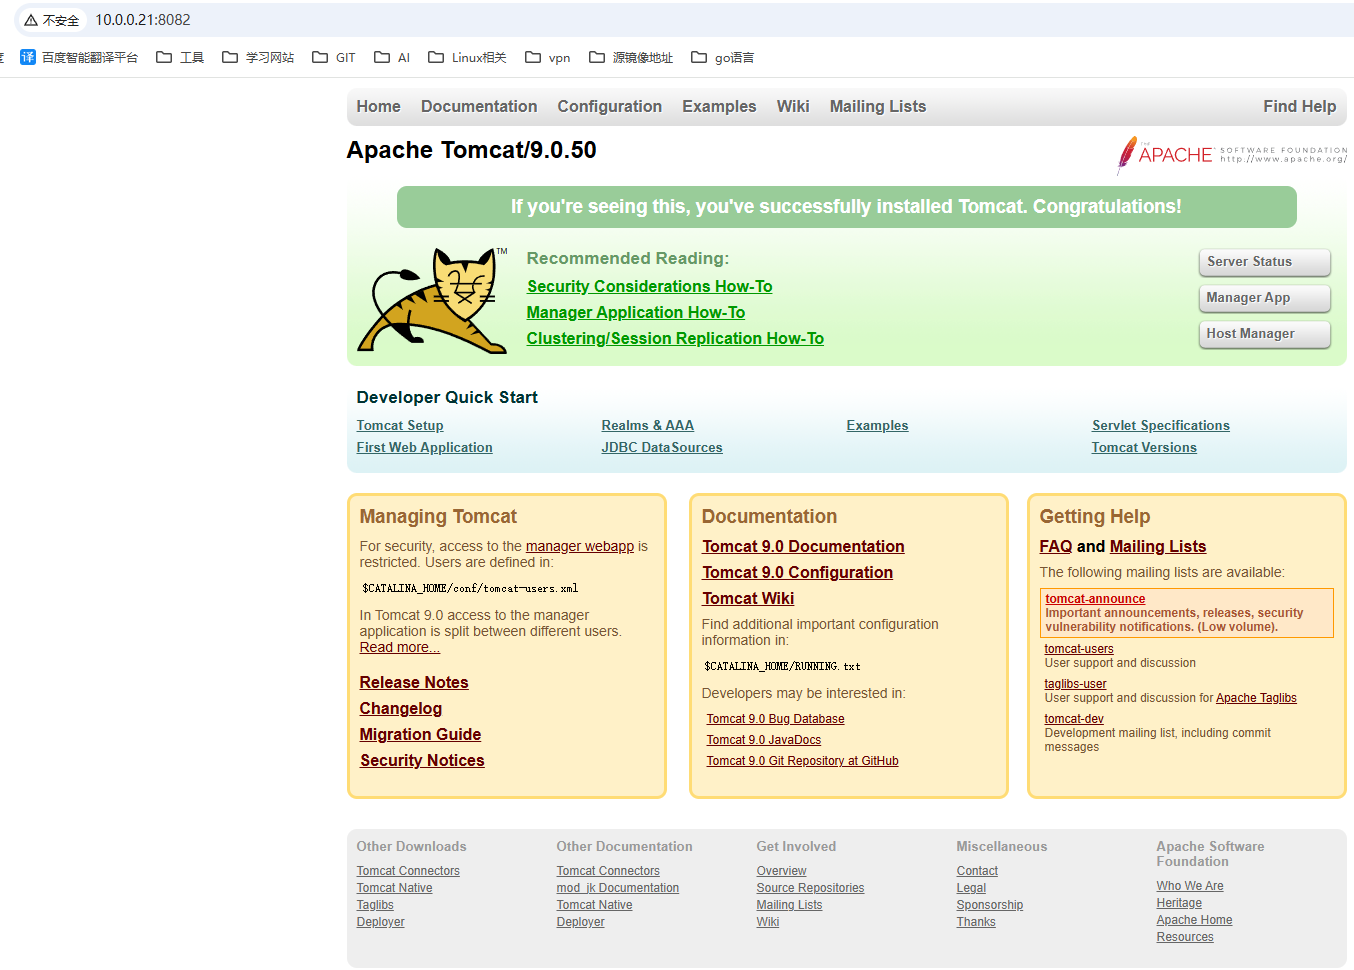Click the Tomcat cat logo image

pyautogui.click(x=432, y=299)
